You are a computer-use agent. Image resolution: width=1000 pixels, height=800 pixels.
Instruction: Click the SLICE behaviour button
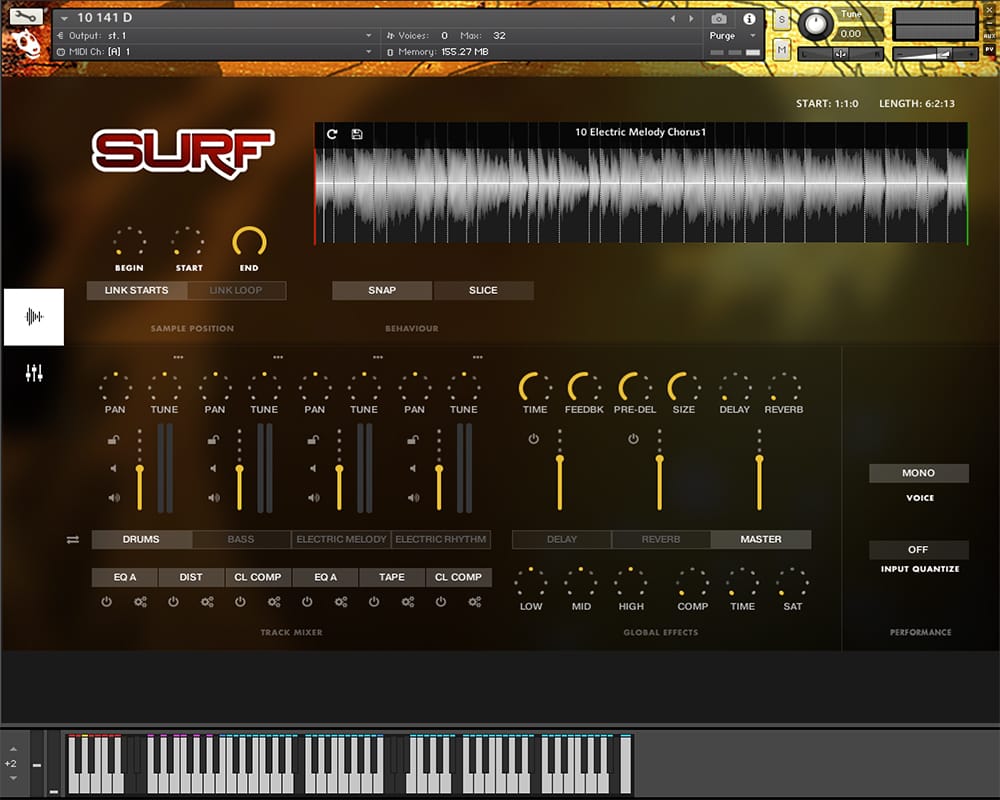(483, 290)
